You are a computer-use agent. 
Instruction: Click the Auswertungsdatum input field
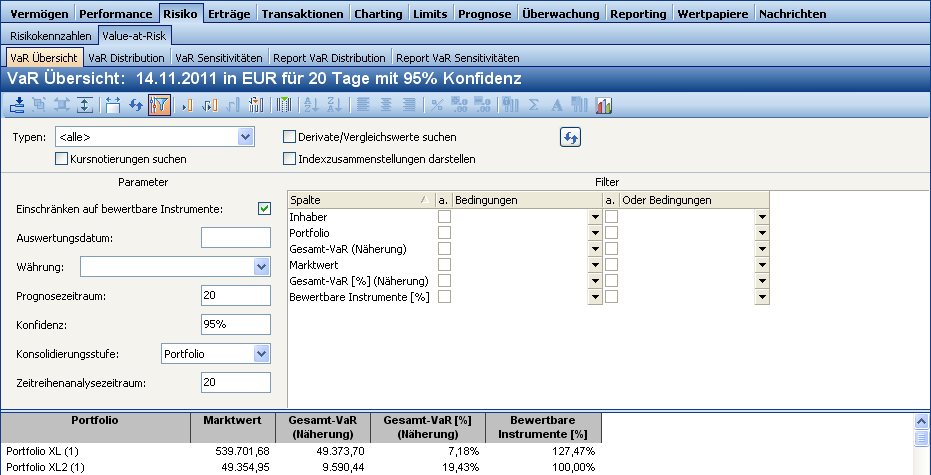point(235,238)
